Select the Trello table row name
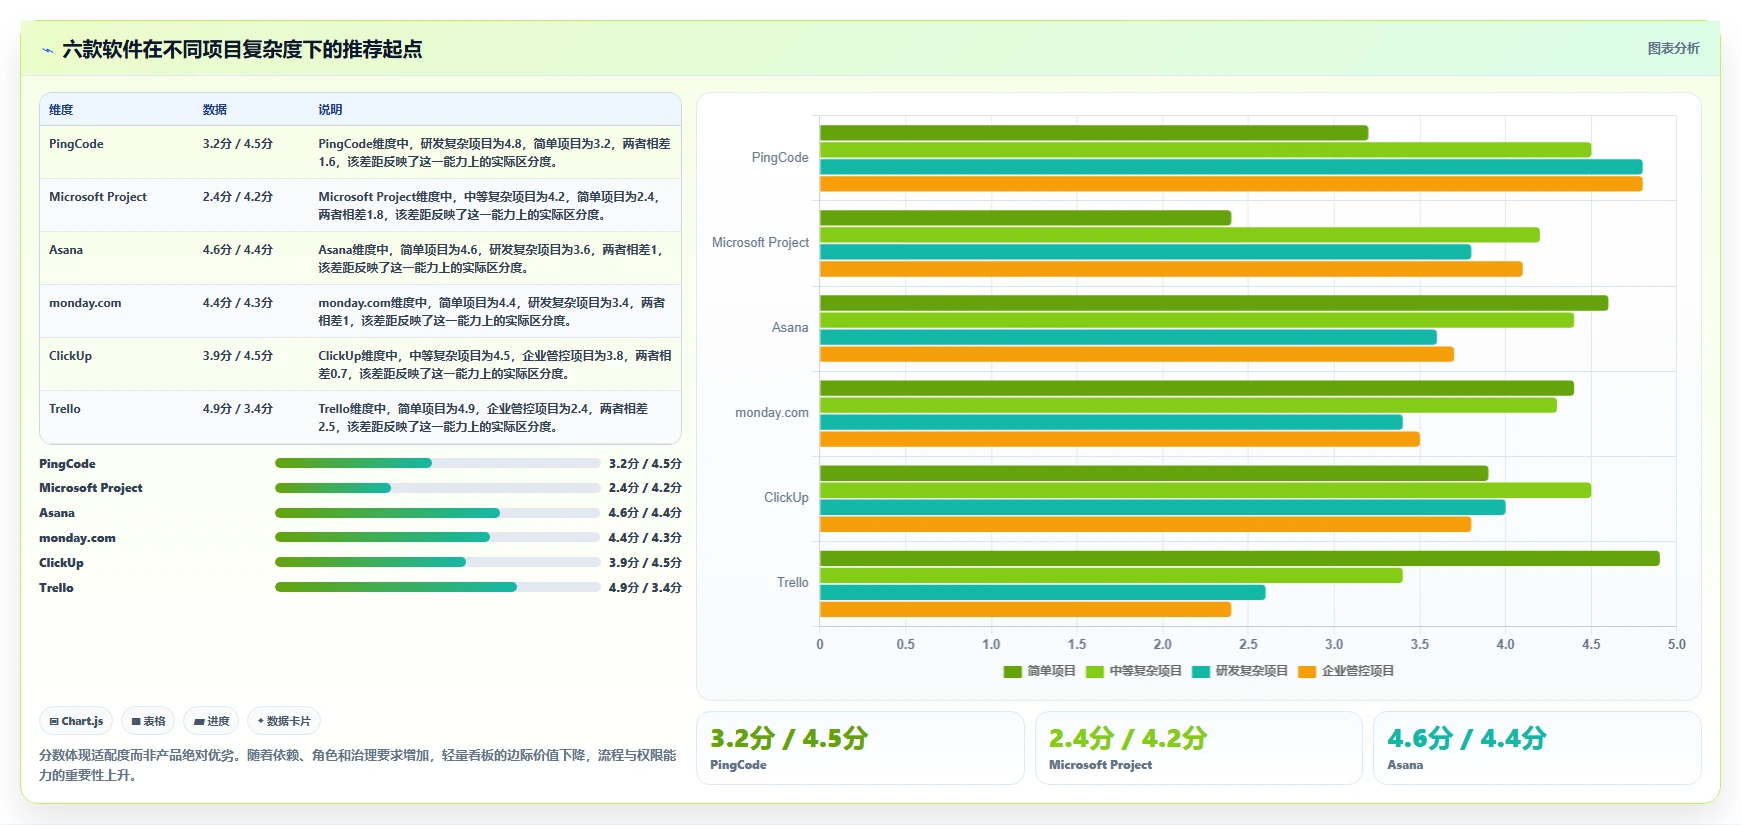 (x=65, y=409)
